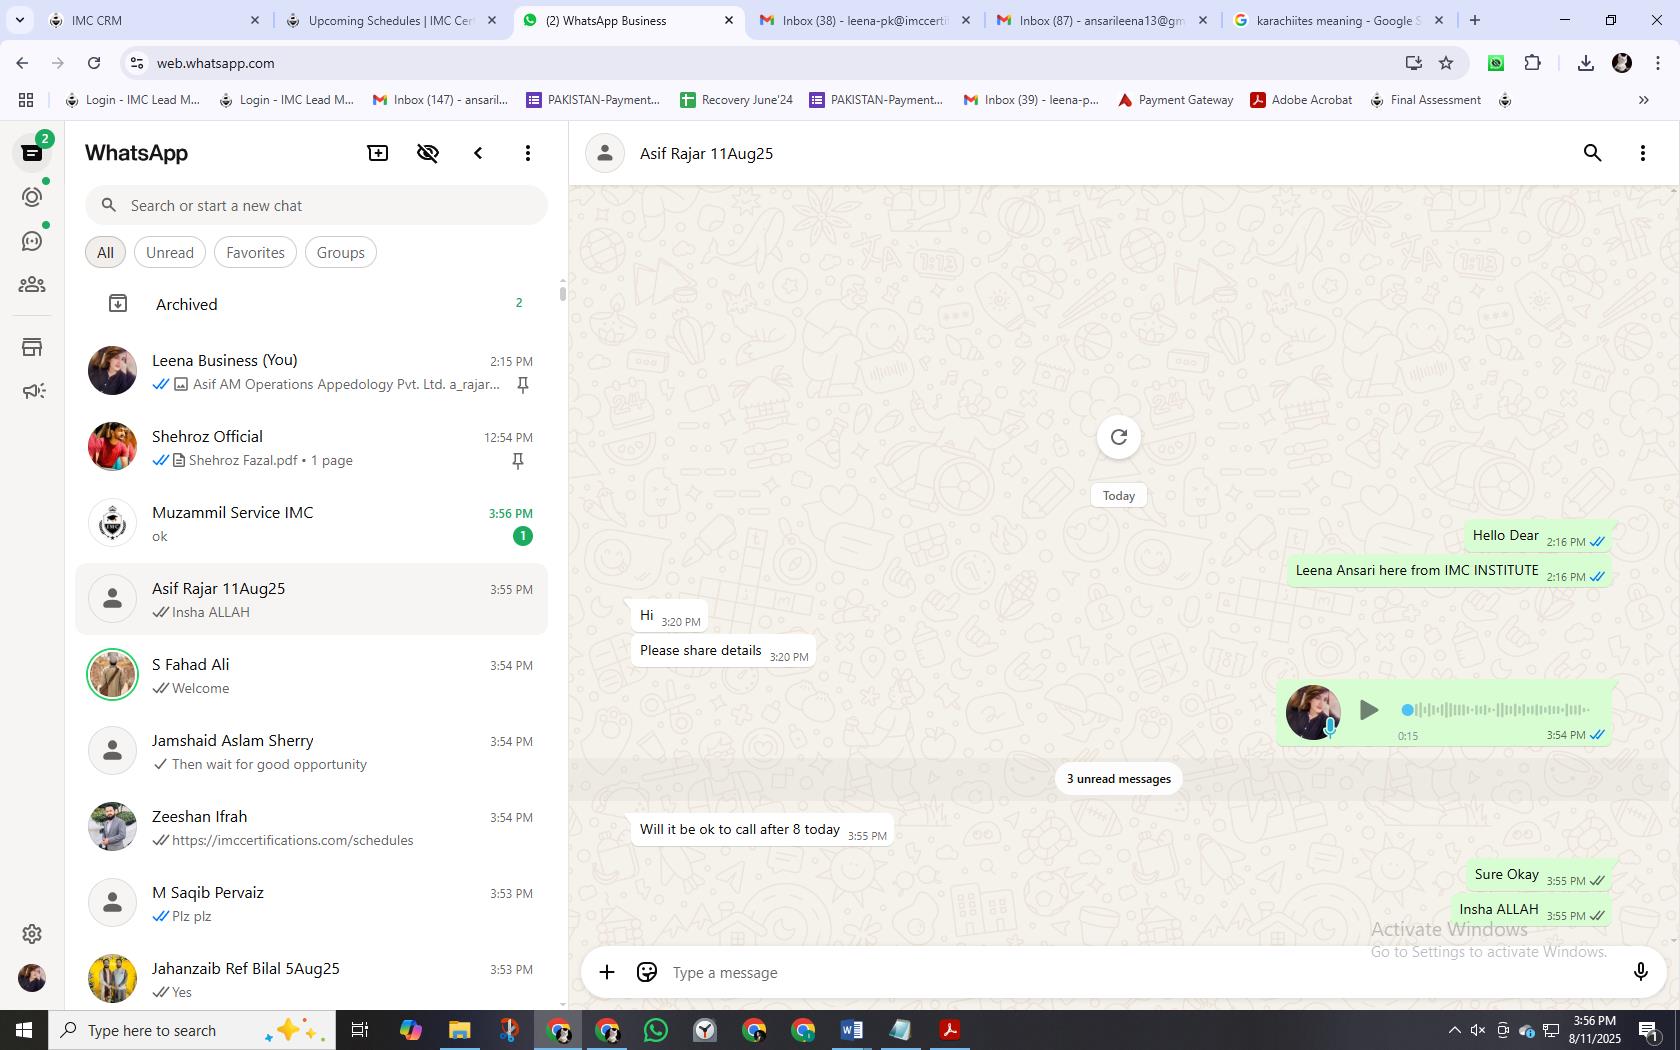This screenshot has width=1680, height=1050.
Task: Open Chrome extensions puzzle icon
Action: (x=1532, y=63)
